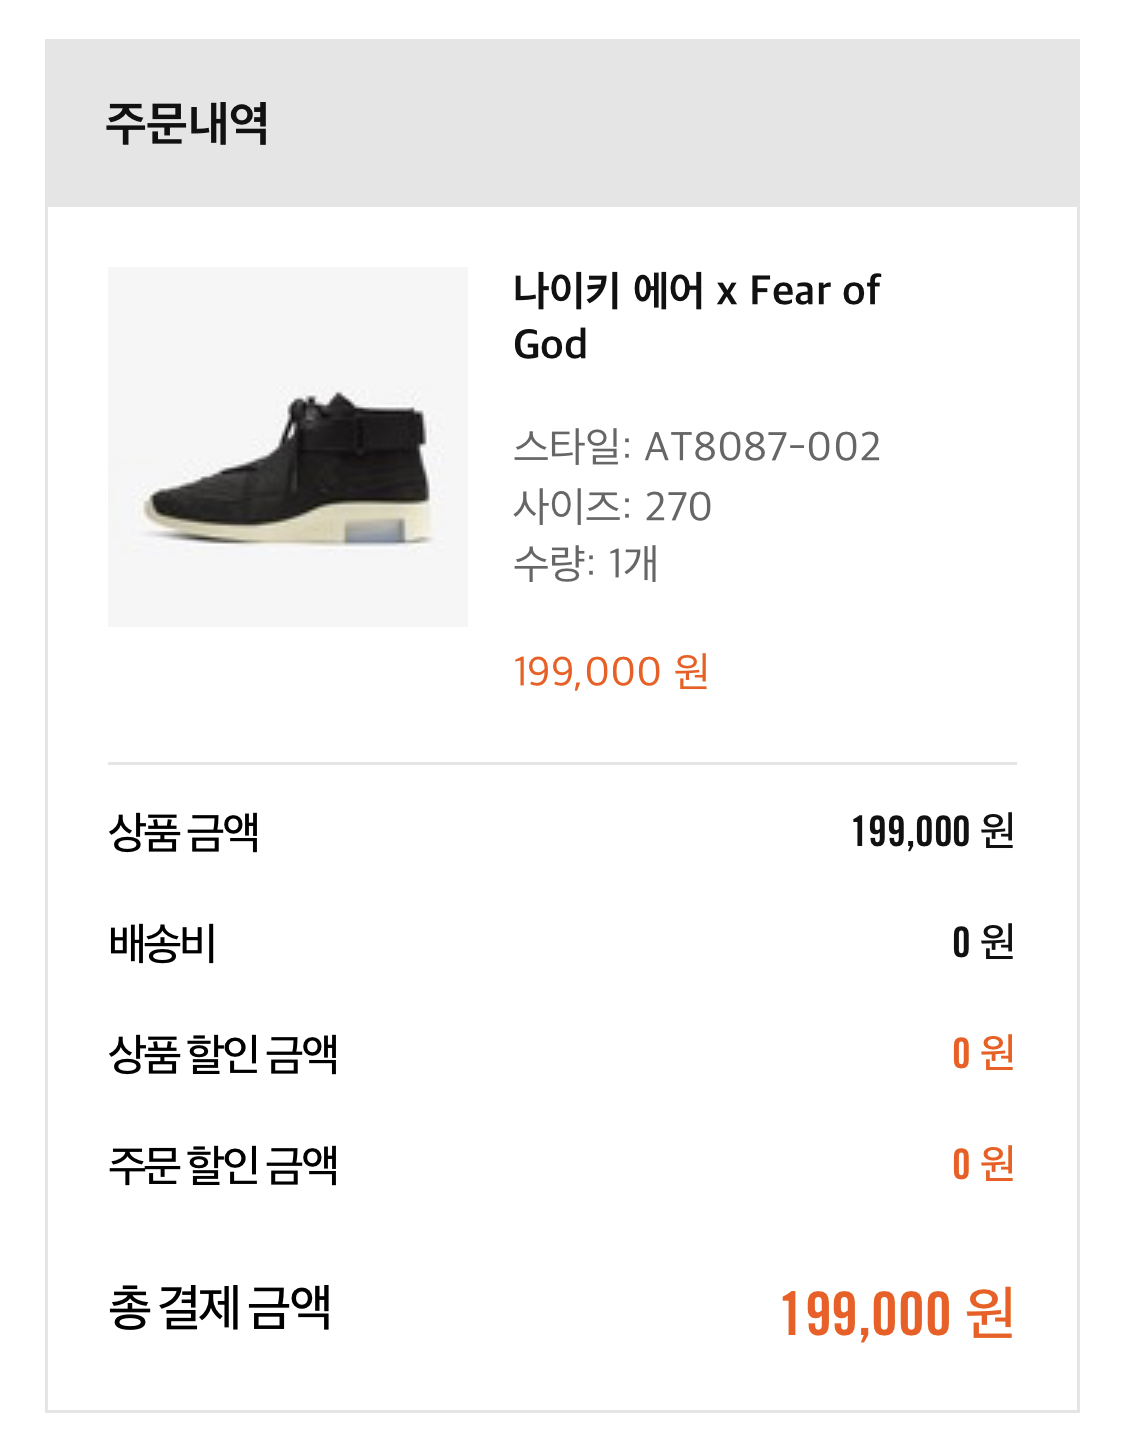Click the 상품 금액 row label
Screen dimensions: 1125x1432
point(184,832)
